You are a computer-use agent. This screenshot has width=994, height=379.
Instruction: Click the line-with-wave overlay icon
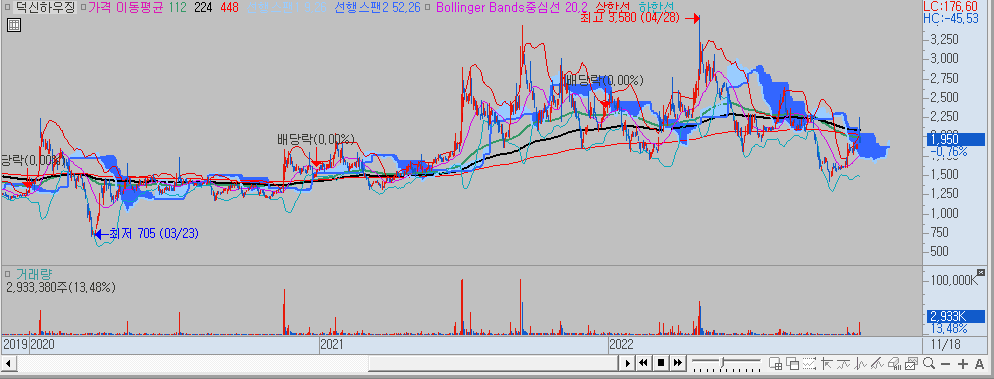(x=843, y=363)
